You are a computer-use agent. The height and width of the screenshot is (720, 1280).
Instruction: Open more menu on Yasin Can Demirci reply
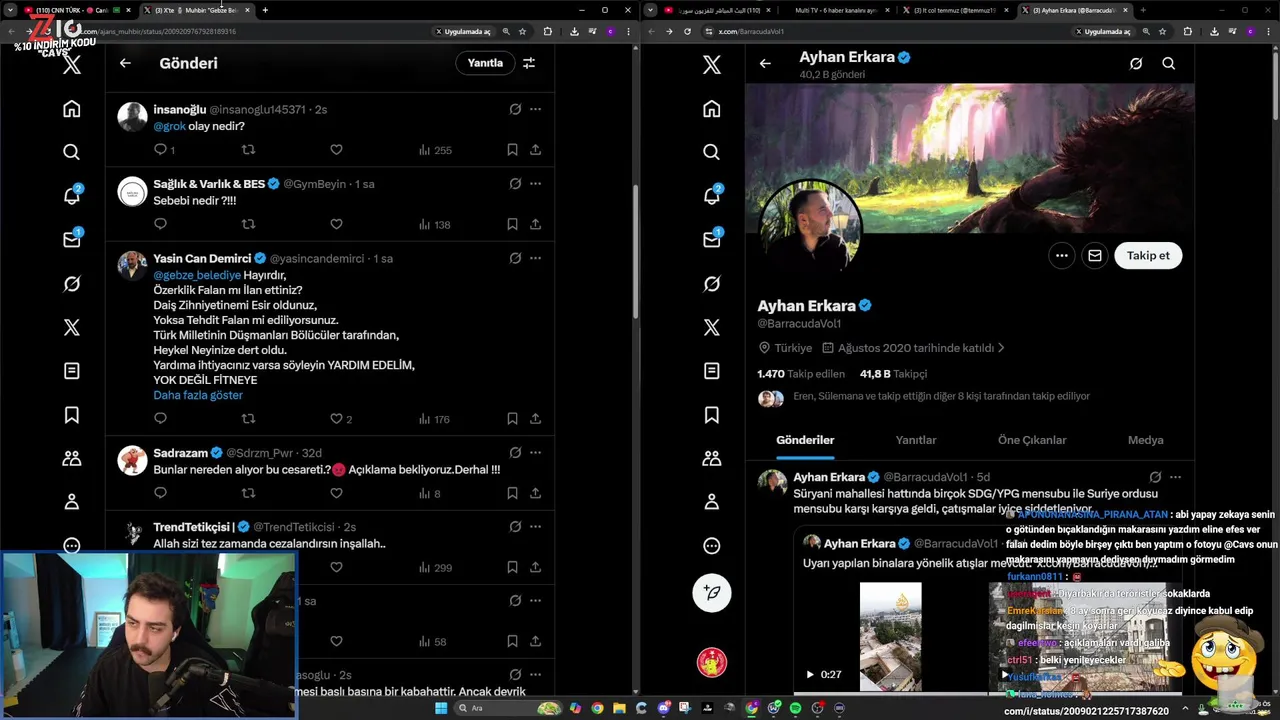coord(536,258)
